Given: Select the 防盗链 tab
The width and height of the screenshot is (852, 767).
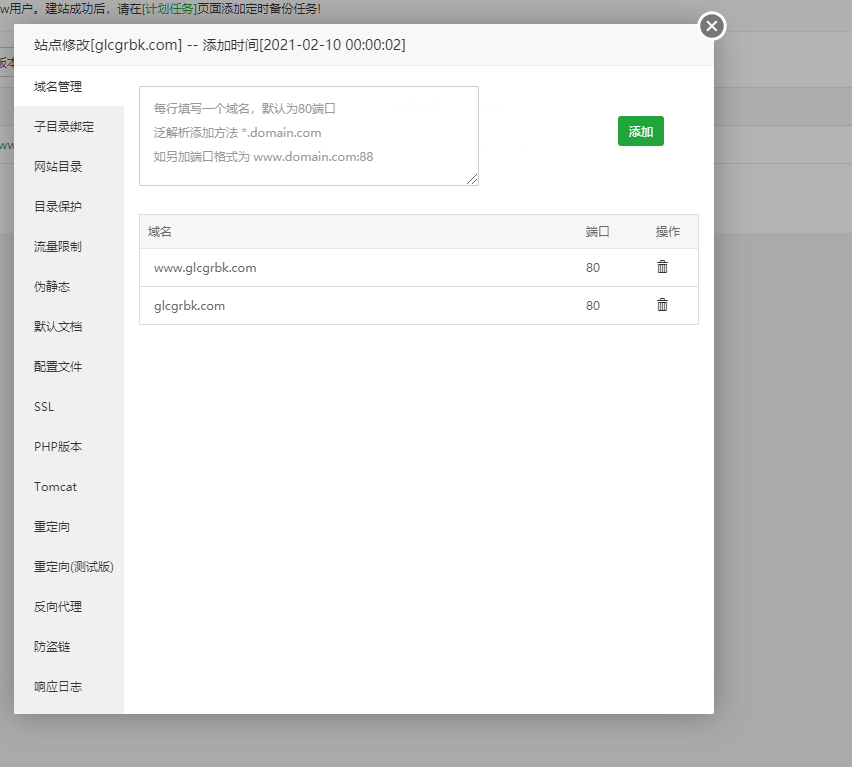Looking at the screenshot, I should (69, 647).
